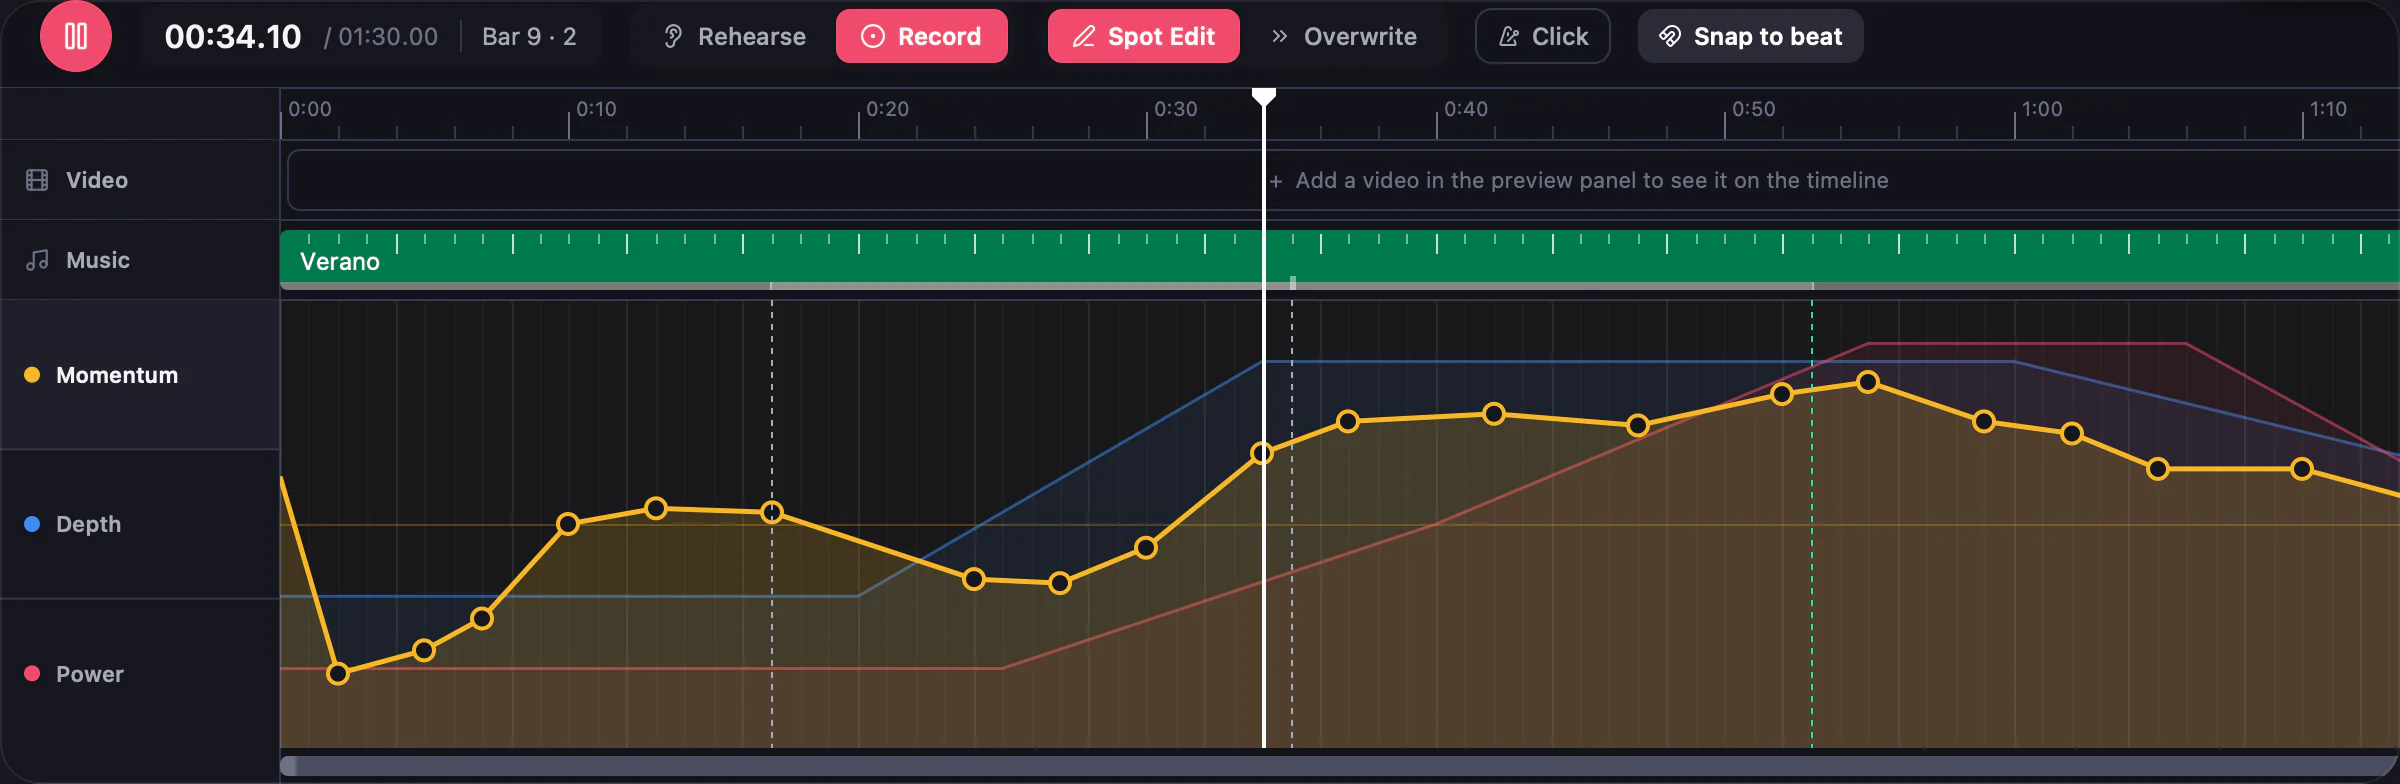Select the Power track label

pyautogui.click(x=90, y=674)
